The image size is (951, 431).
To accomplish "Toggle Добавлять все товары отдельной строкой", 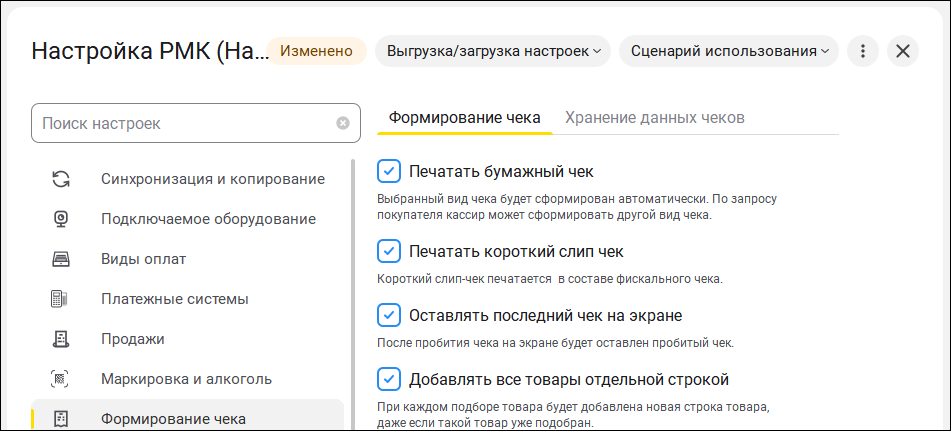I will pyautogui.click(x=389, y=379).
